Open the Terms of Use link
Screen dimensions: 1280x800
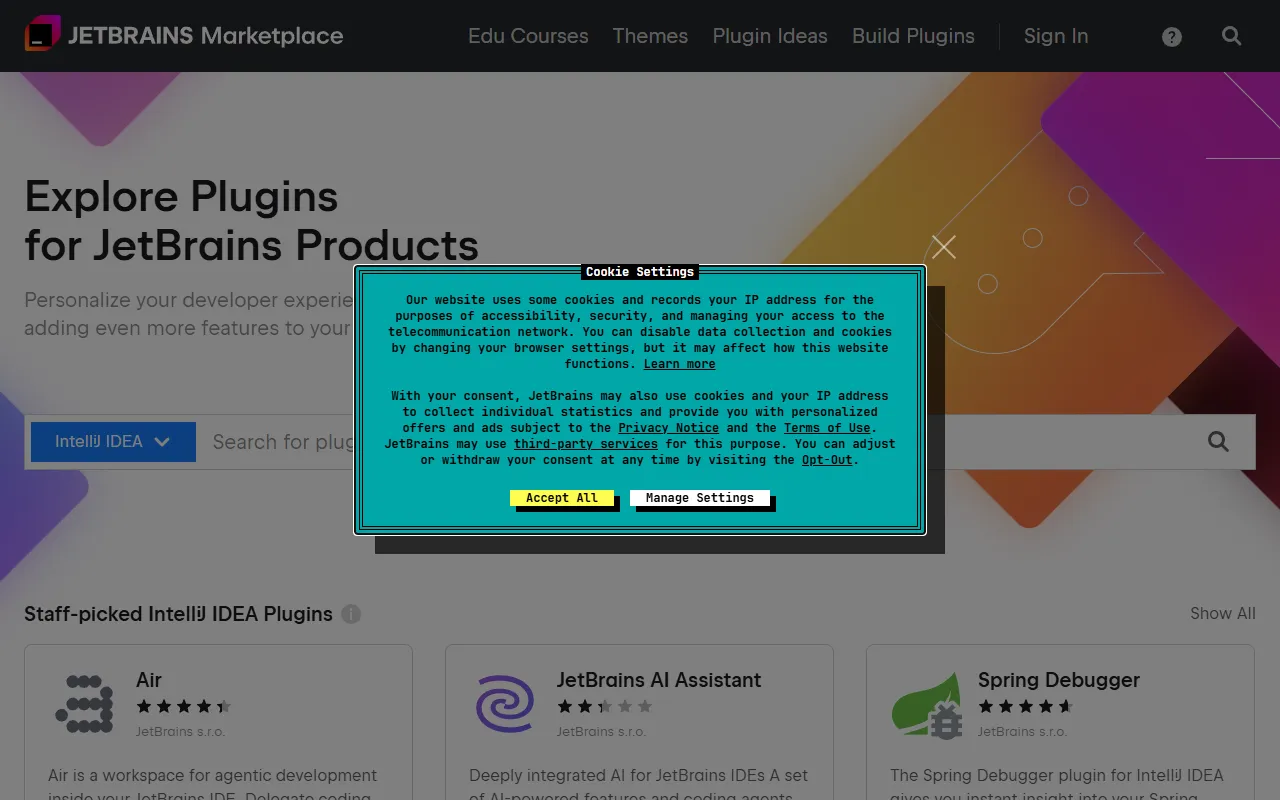827,428
